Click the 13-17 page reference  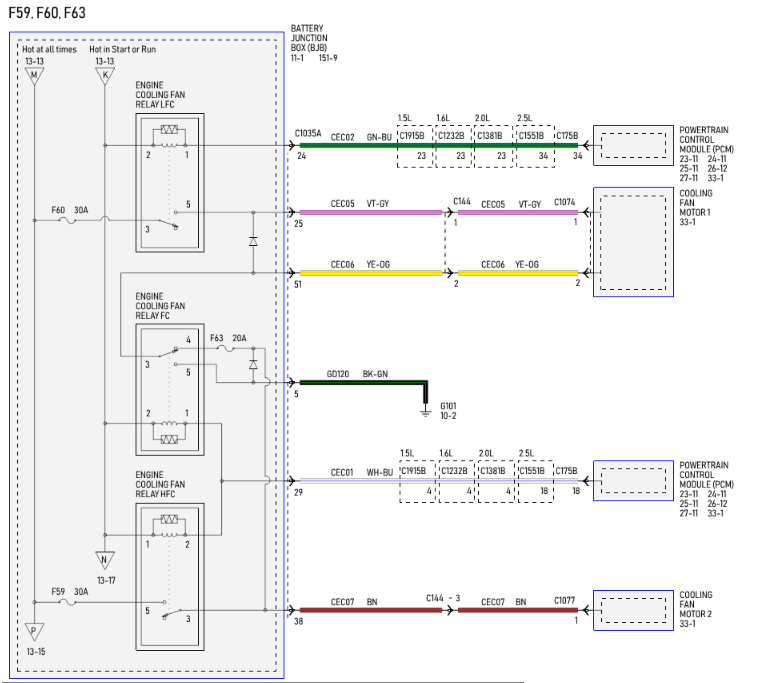click(x=106, y=580)
